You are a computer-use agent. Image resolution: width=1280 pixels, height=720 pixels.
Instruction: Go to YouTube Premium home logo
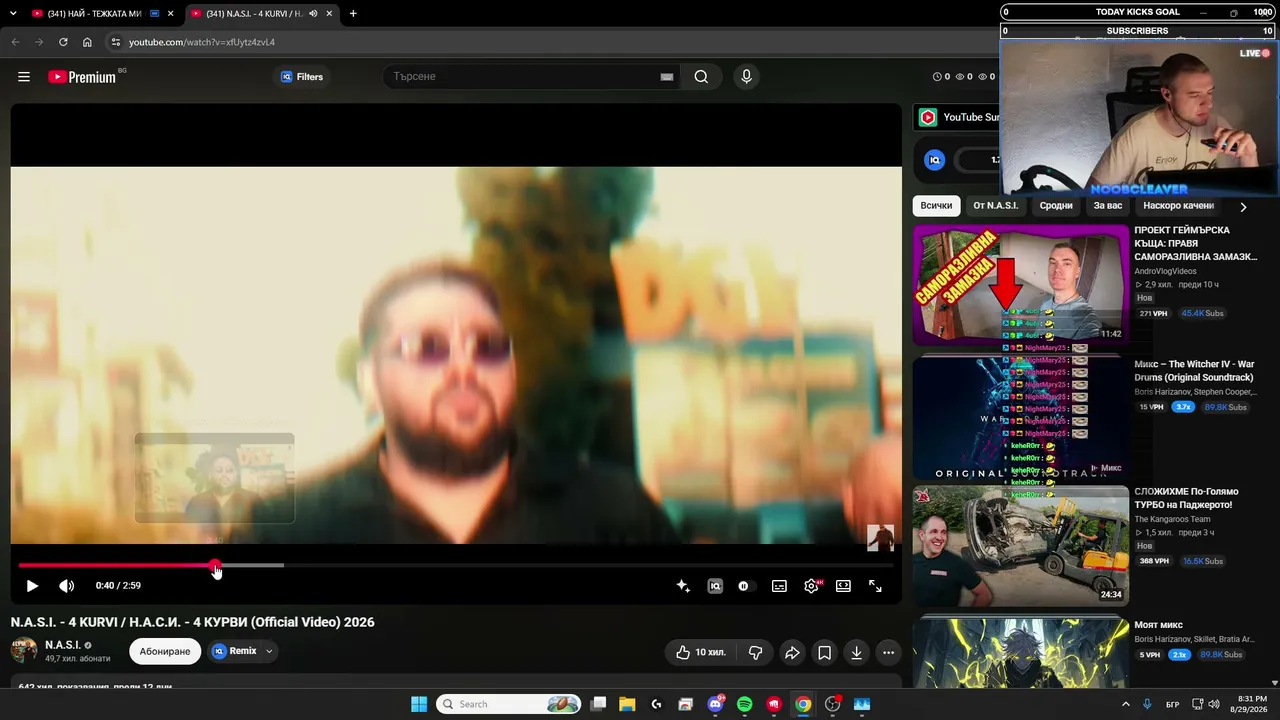pyautogui.click(x=82, y=77)
